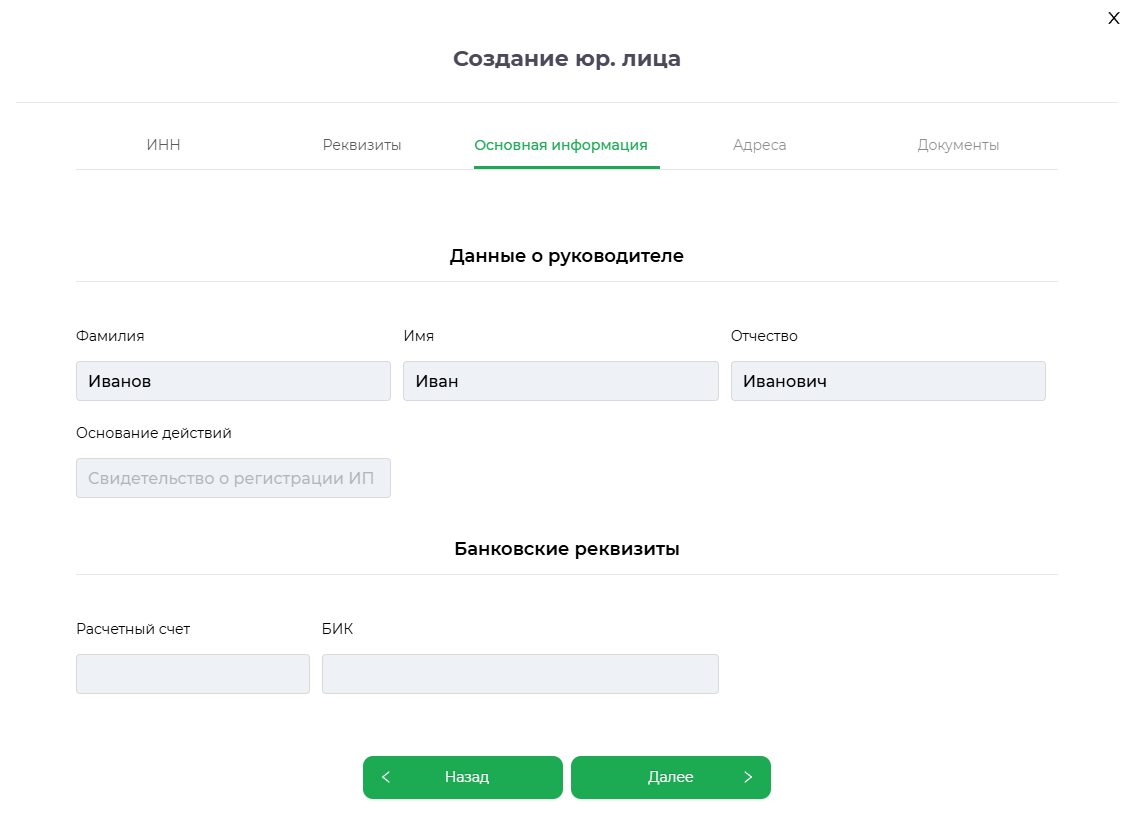This screenshot has height=827, width=1135.
Task: Select the Основная информация tab
Action: (x=561, y=145)
